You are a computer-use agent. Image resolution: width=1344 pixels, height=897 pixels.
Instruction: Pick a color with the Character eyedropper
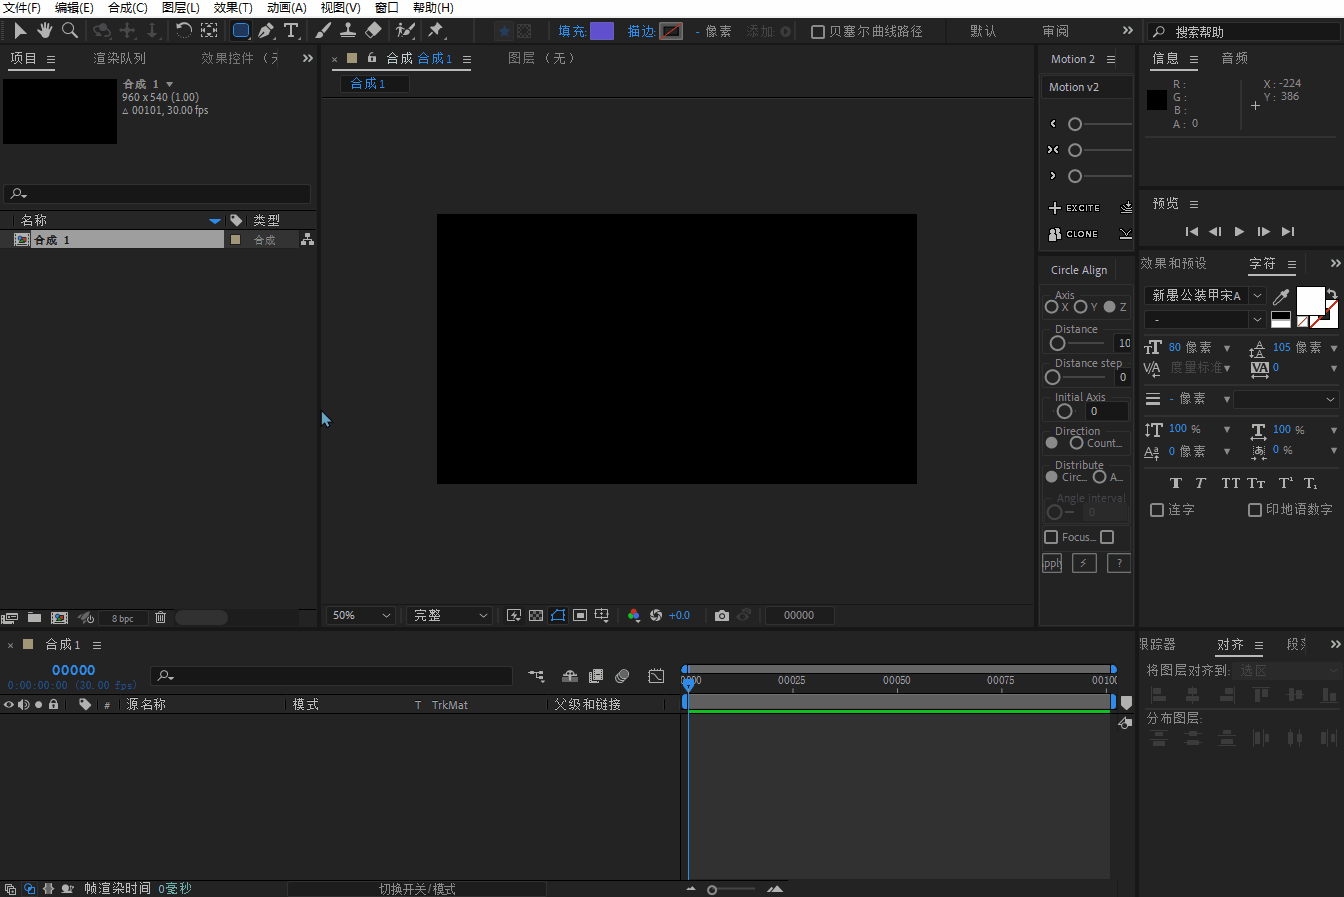point(1281,296)
